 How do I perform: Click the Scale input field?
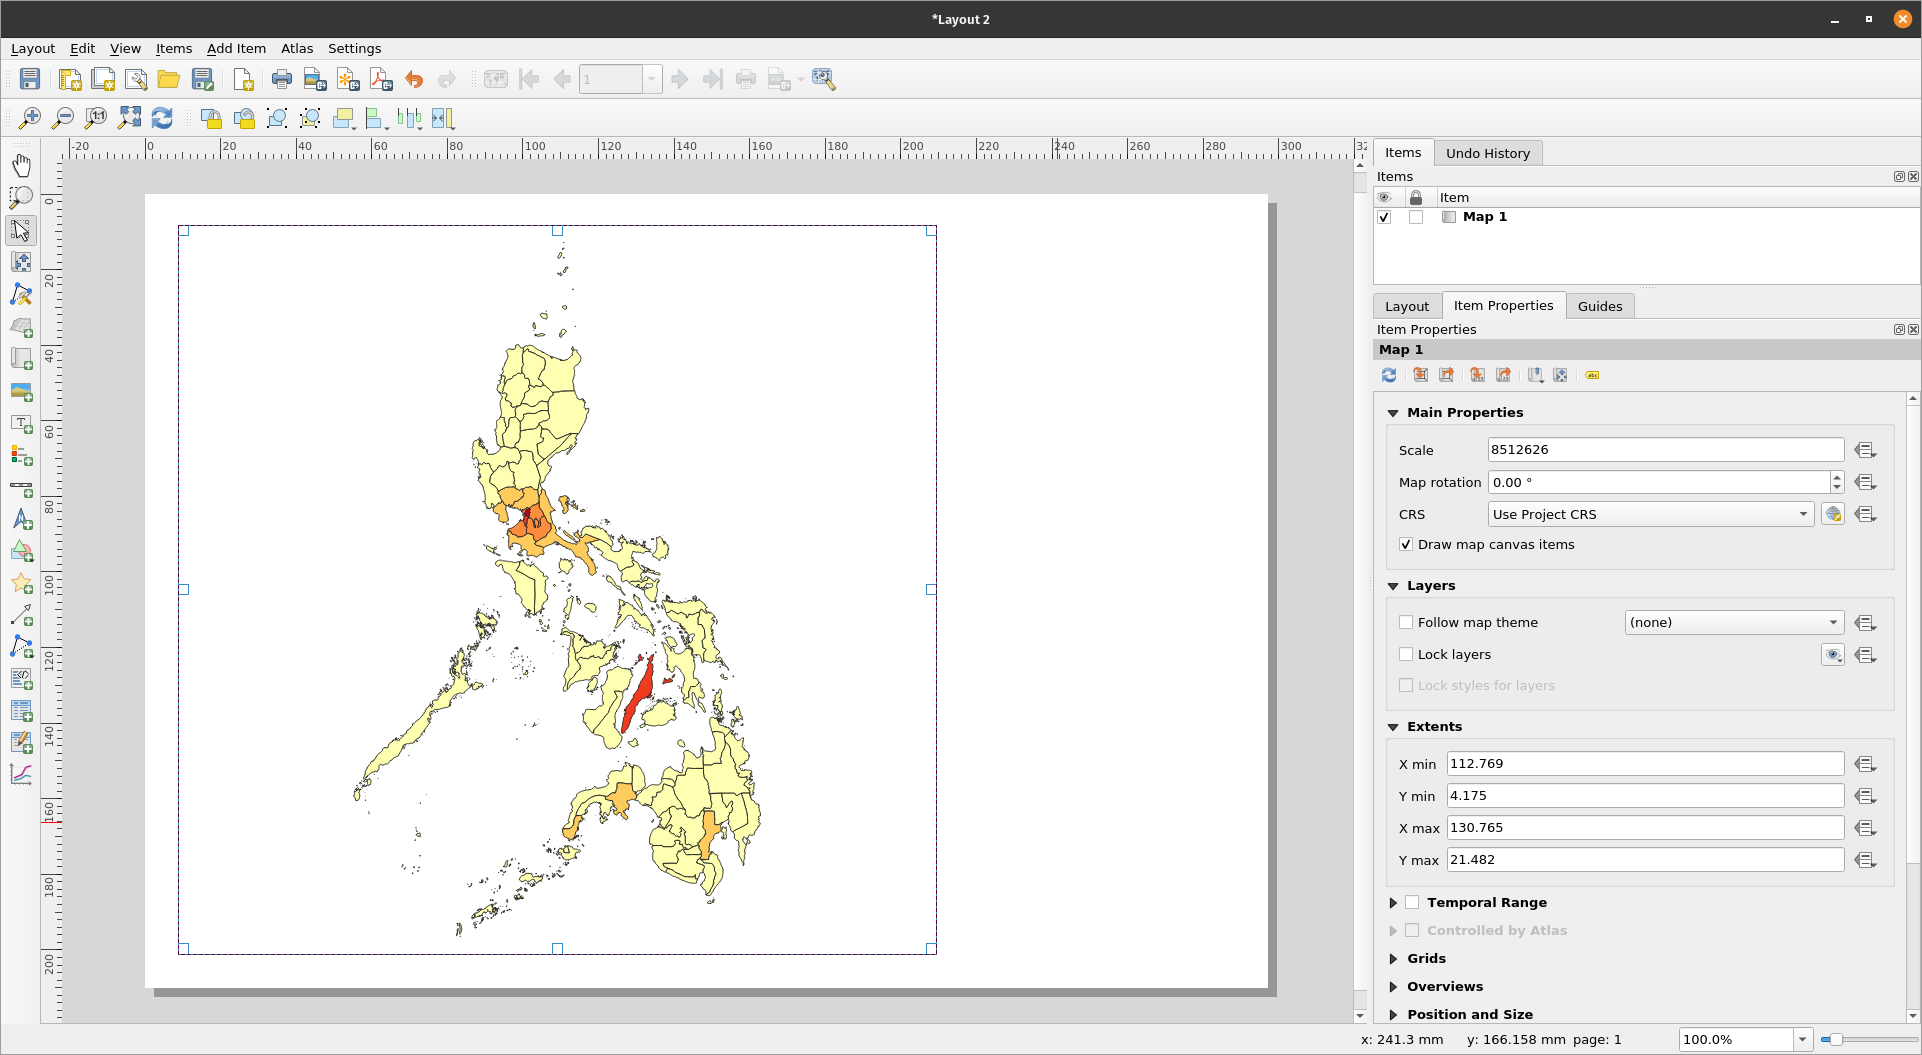[1665, 450]
